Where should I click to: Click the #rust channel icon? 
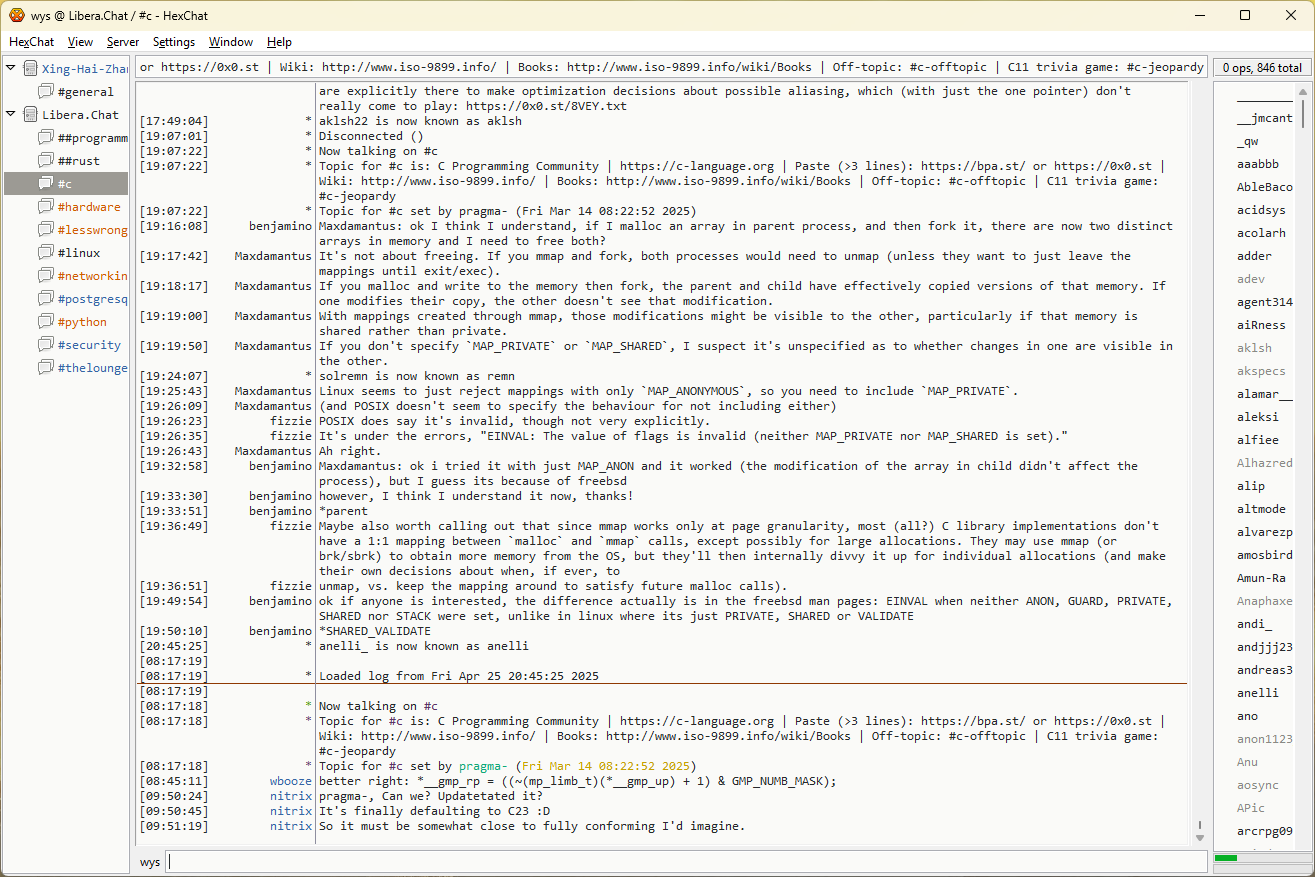click(x=46, y=161)
